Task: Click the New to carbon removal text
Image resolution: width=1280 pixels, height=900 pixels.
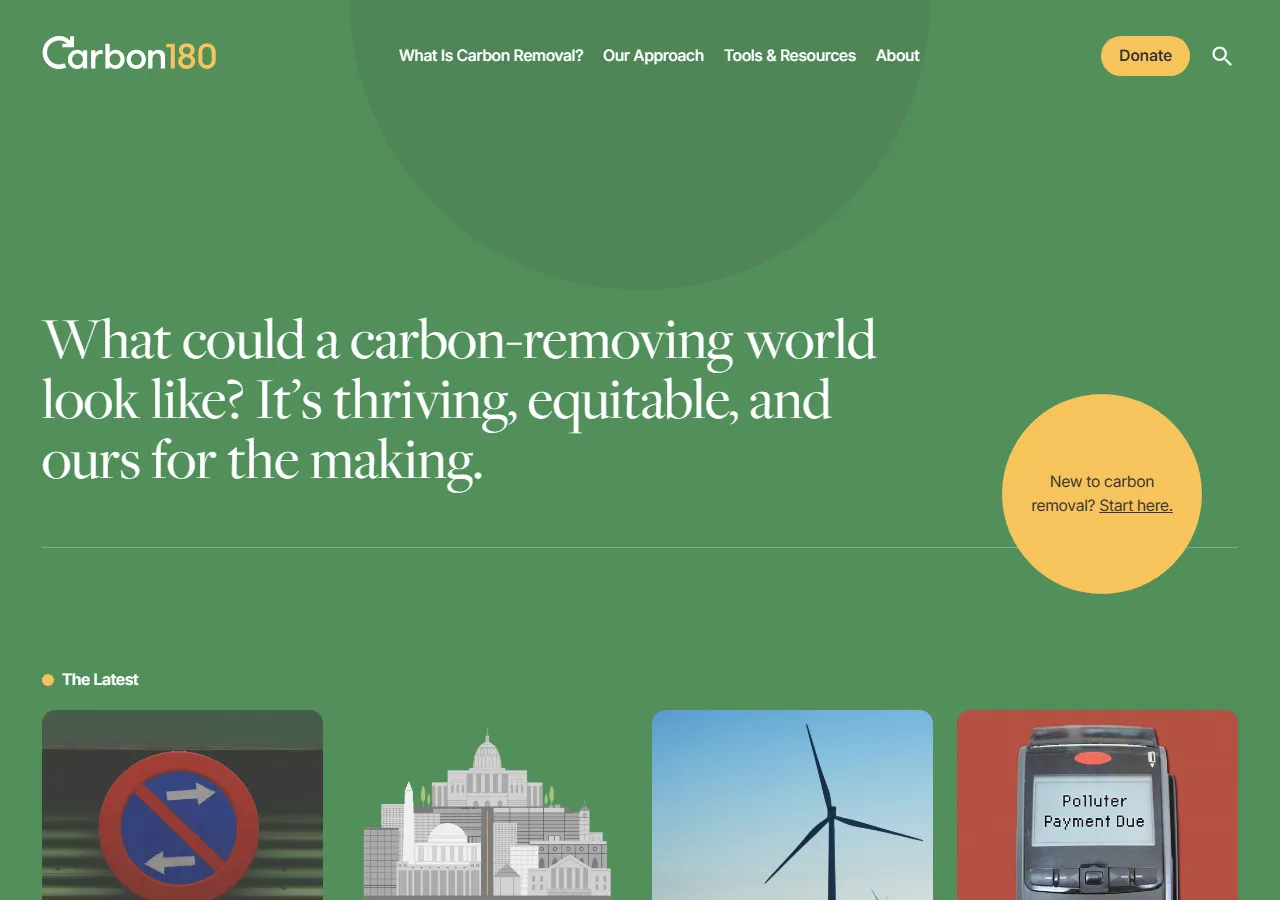Action: click(x=1101, y=482)
